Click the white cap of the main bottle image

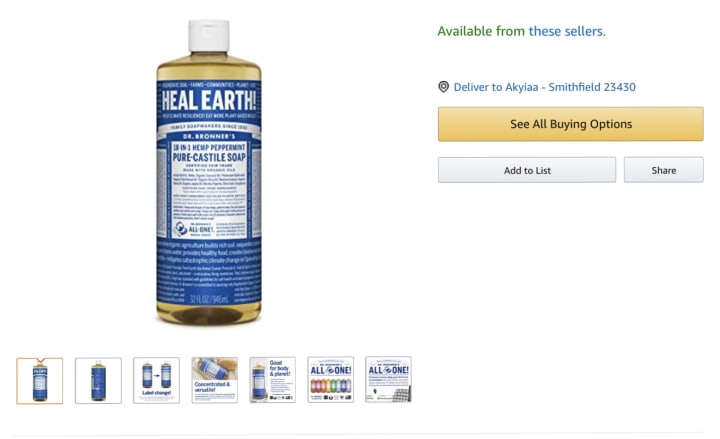(209, 35)
